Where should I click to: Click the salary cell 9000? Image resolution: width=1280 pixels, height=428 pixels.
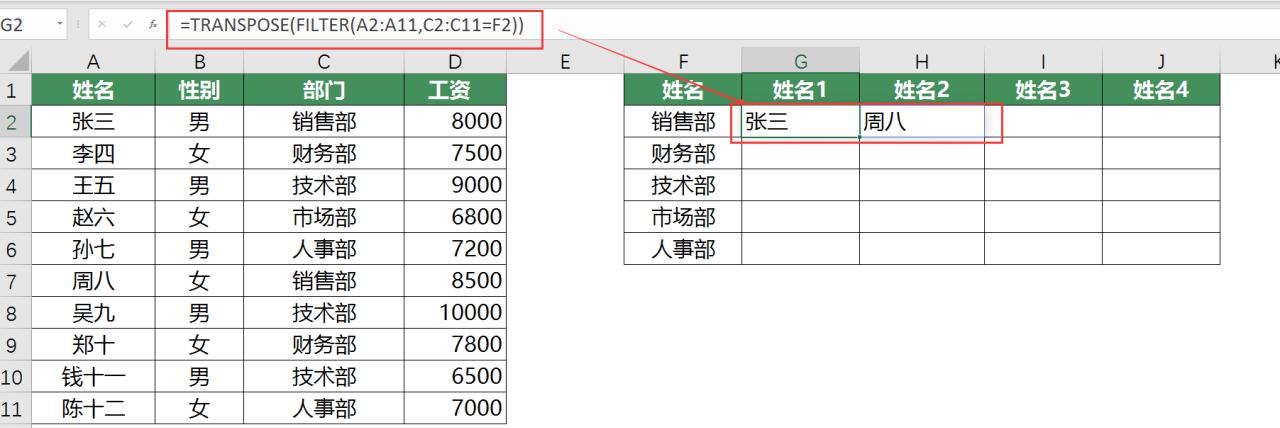[455, 185]
